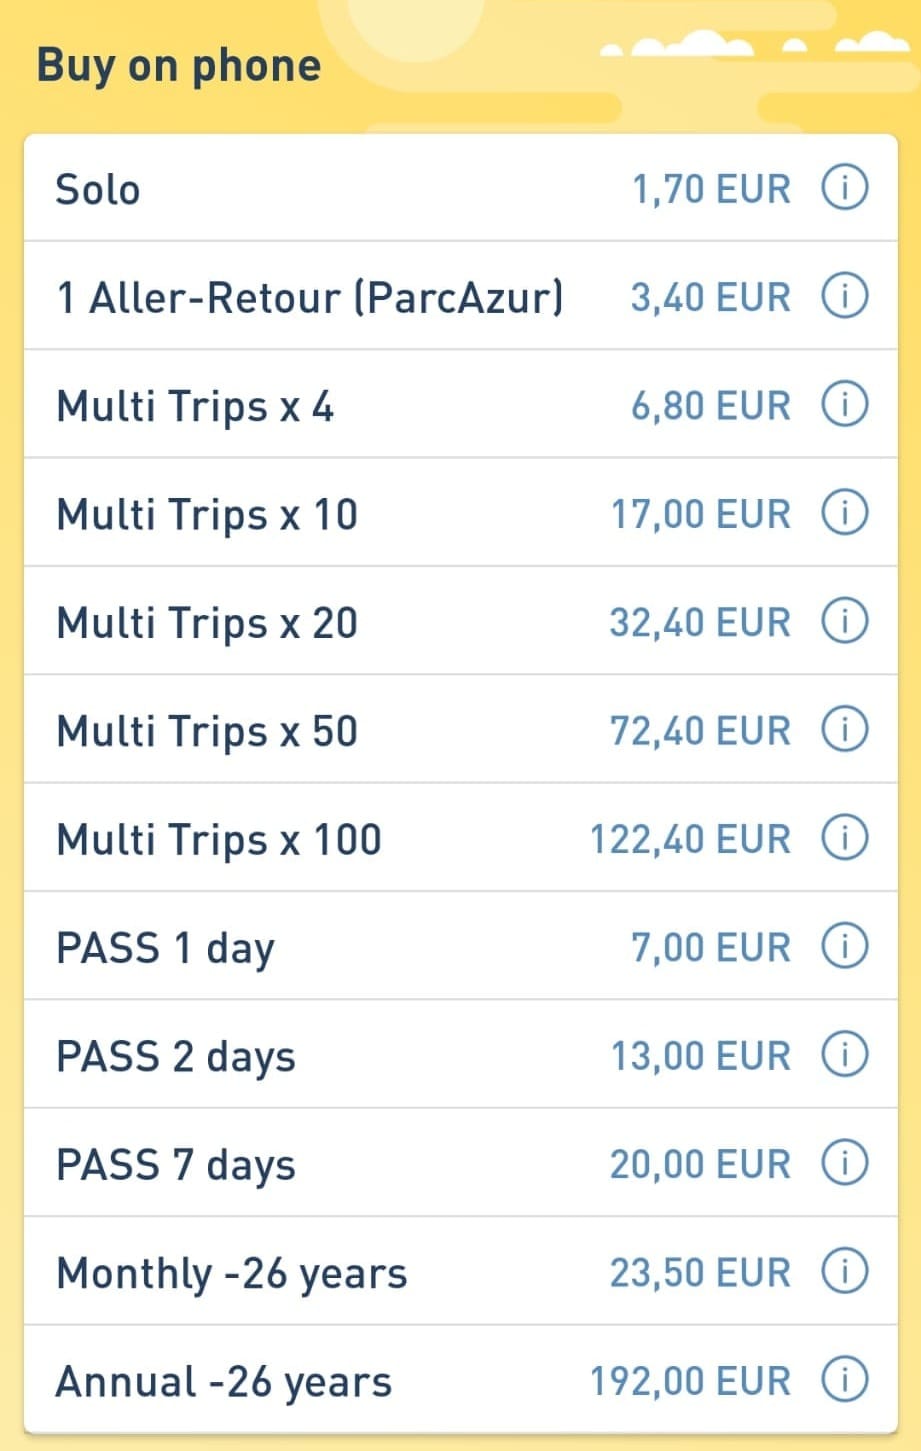The height and width of the screenshot is (1451, 921).
Task: Open info icon for Annual -26 years
Action: point(844,1380)
